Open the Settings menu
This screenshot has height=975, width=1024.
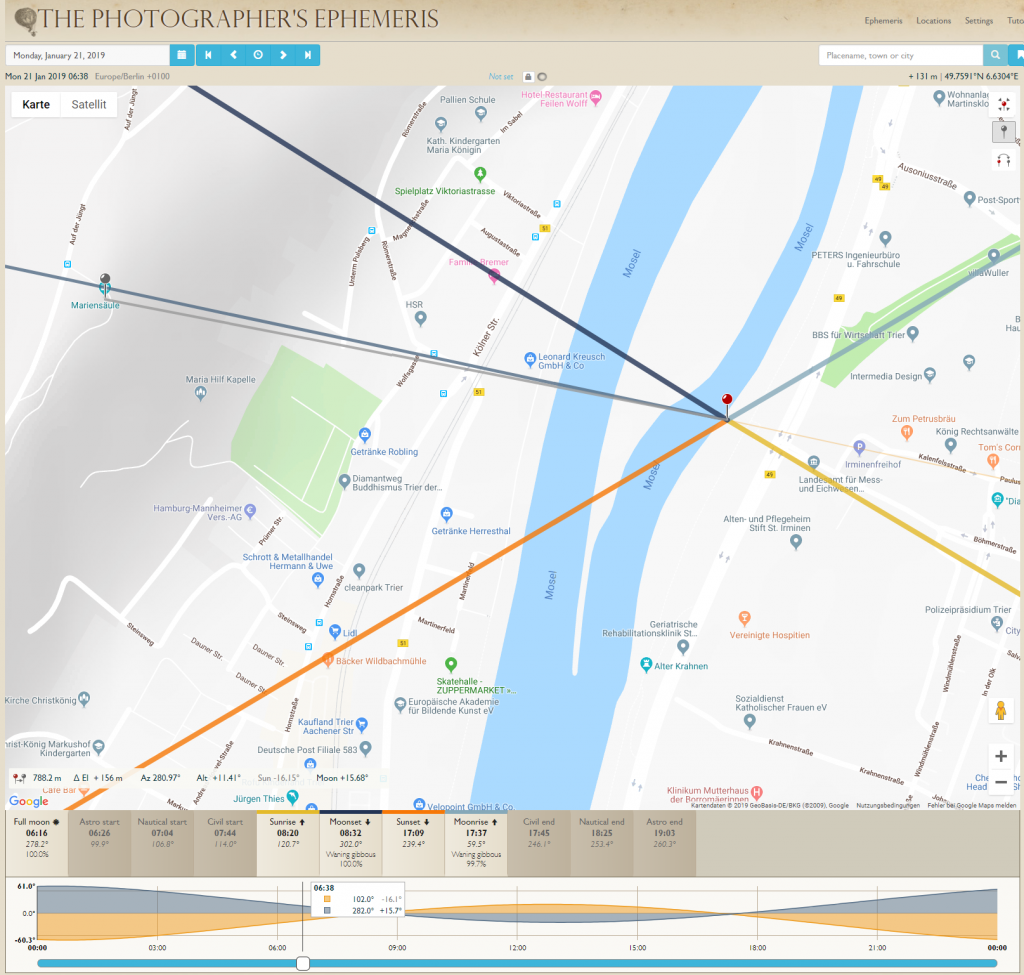[979, 21]
